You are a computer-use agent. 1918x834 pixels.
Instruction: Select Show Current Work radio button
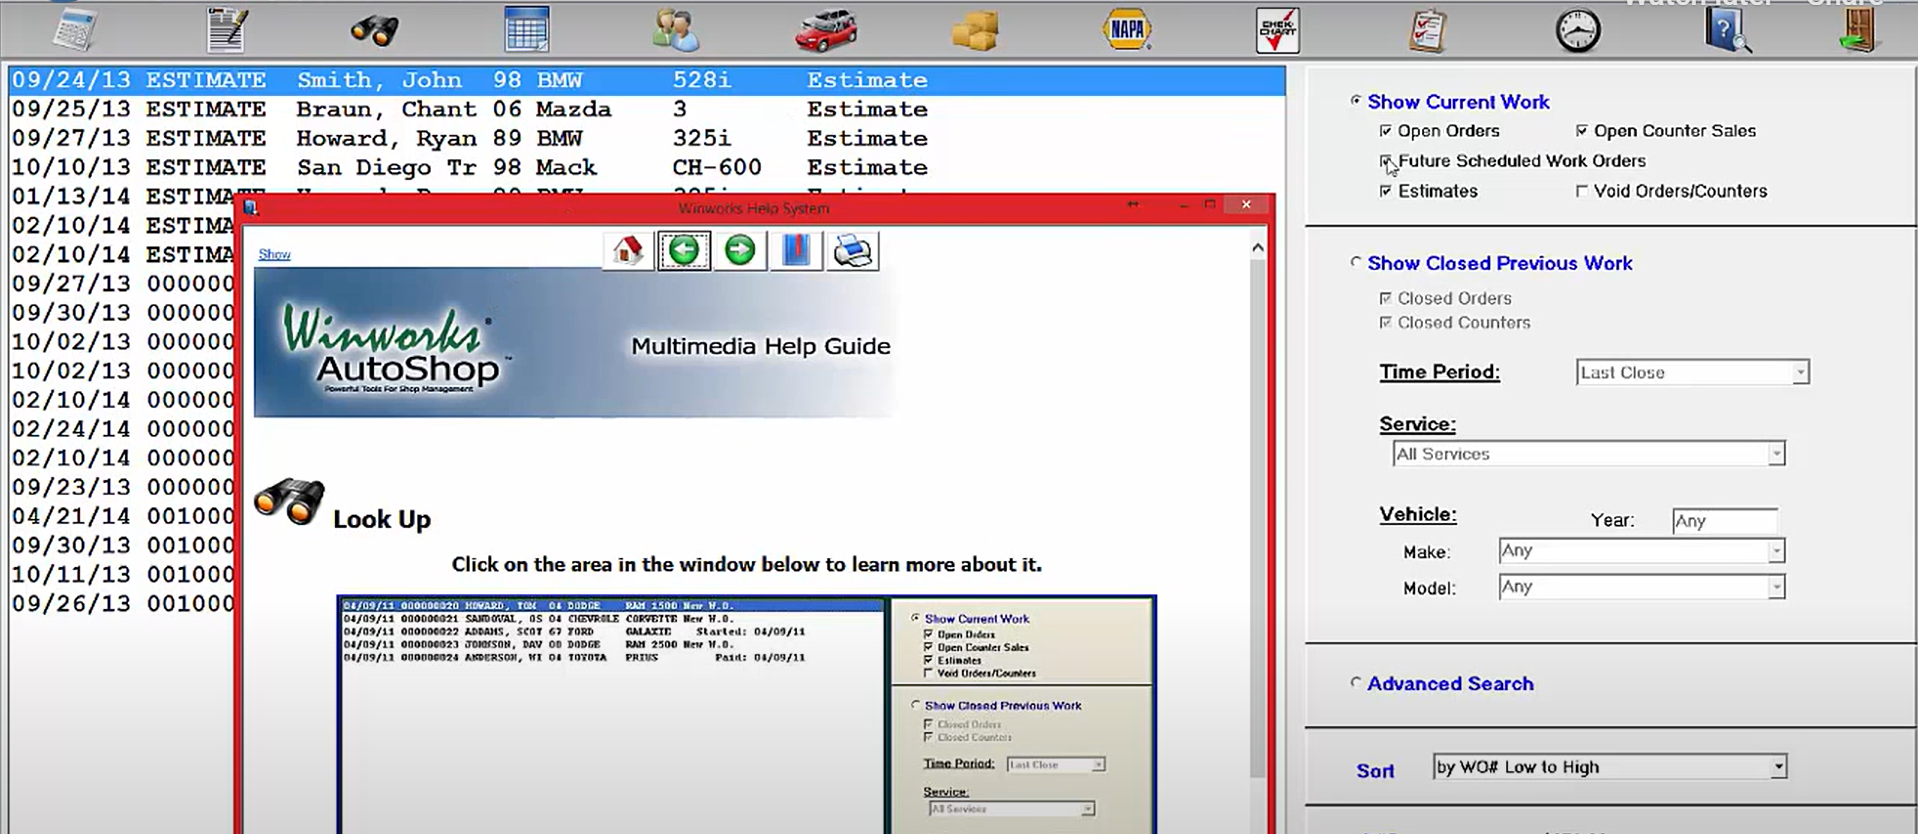click(1356, 100)
